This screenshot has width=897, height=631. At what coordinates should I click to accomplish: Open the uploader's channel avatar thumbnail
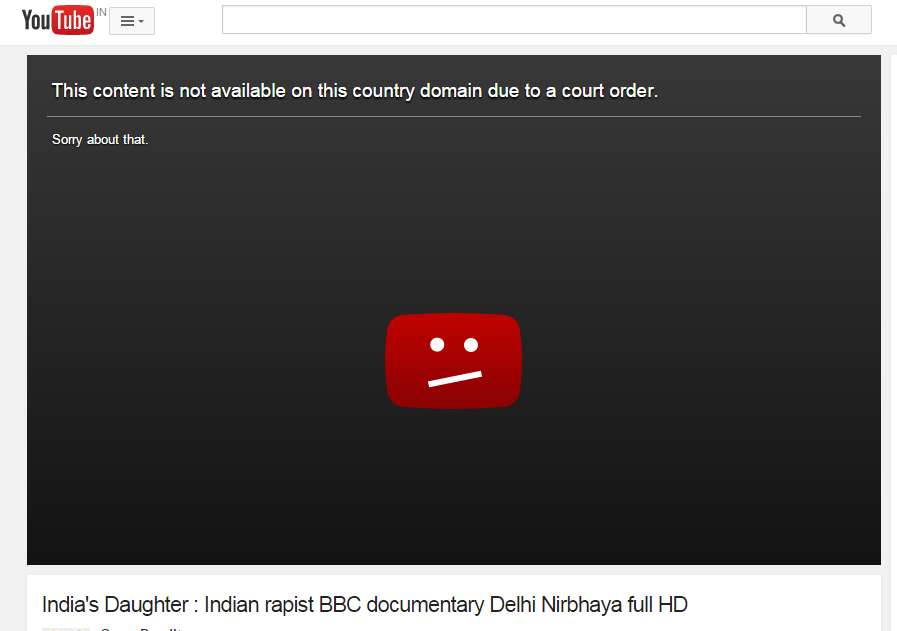[x=66, y=629]
